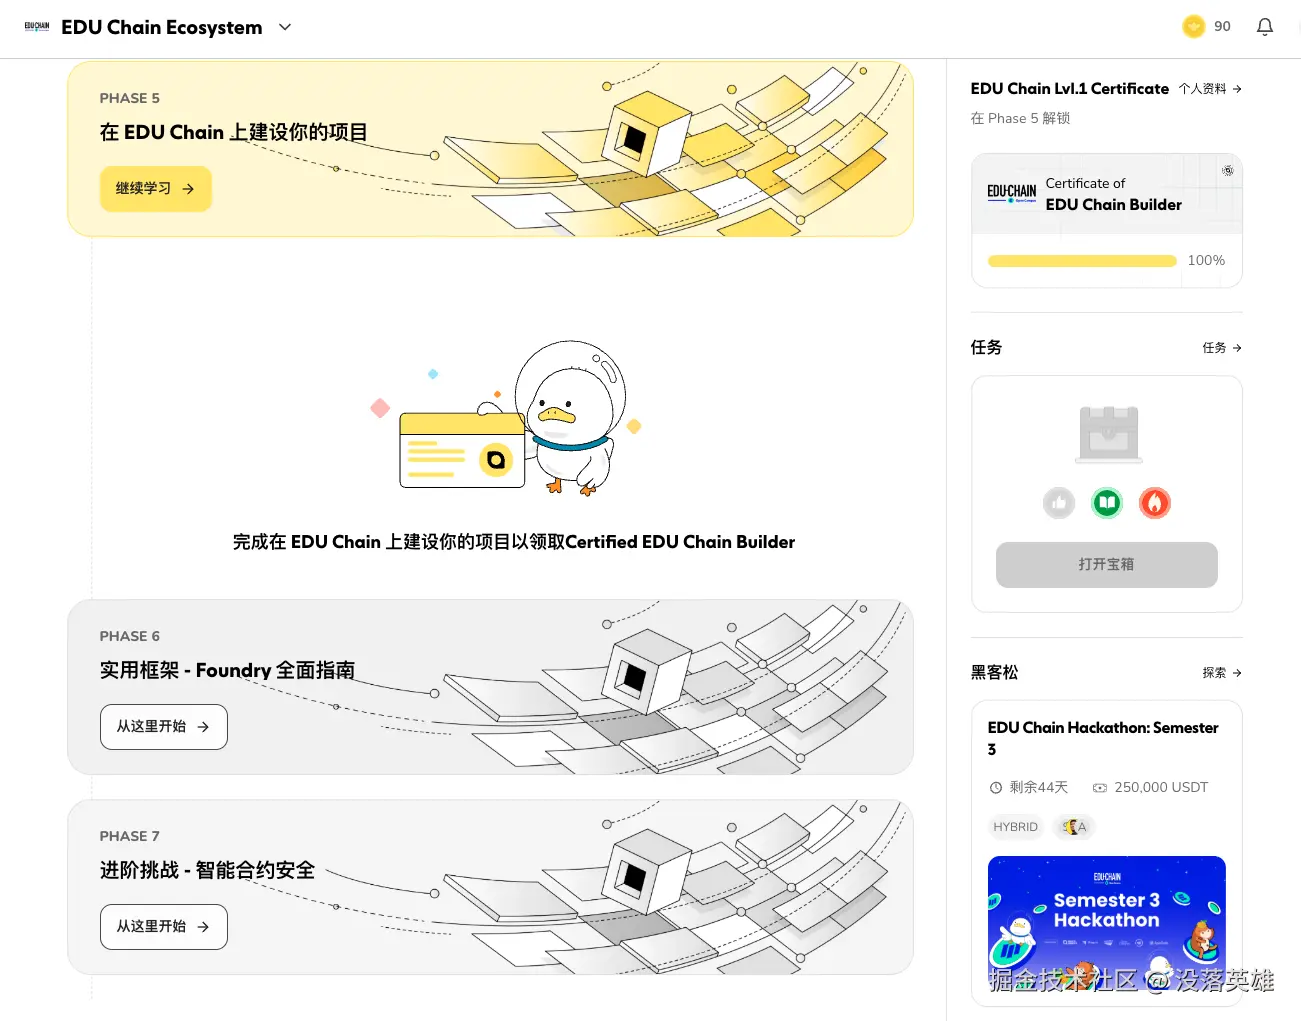Click the 继续学习 button in Phase 5
Image resolution: width=1301 pixels, height=1021 pixels.
156,188
